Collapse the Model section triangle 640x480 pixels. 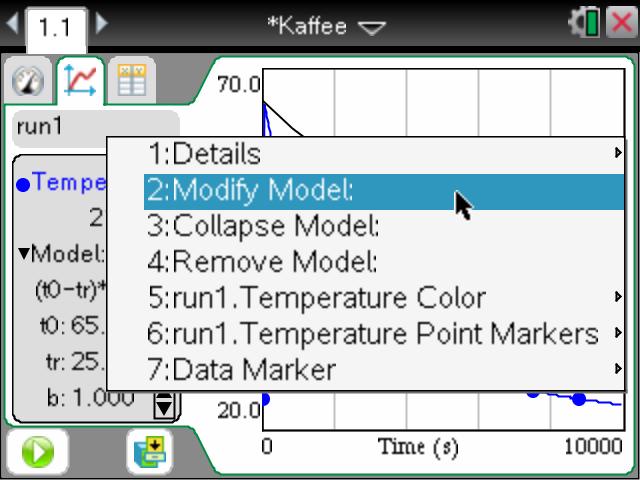pos(24,252)
